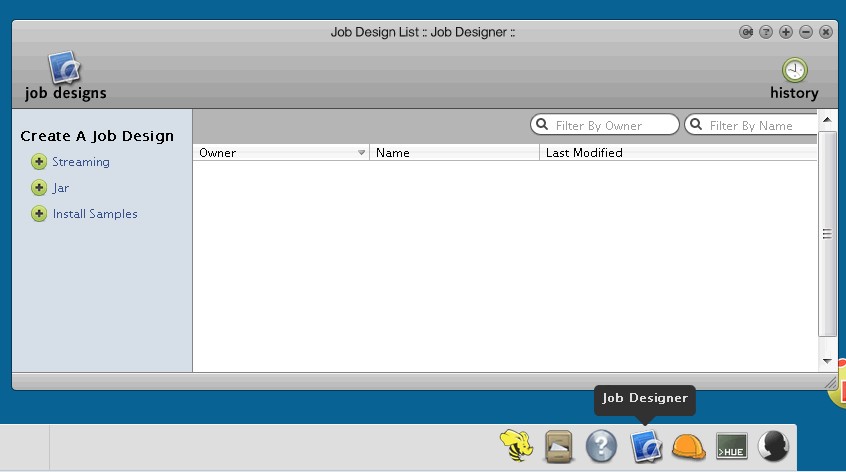
Task: Sort by Last Modified column header
Action: click(x=678, y=153)
